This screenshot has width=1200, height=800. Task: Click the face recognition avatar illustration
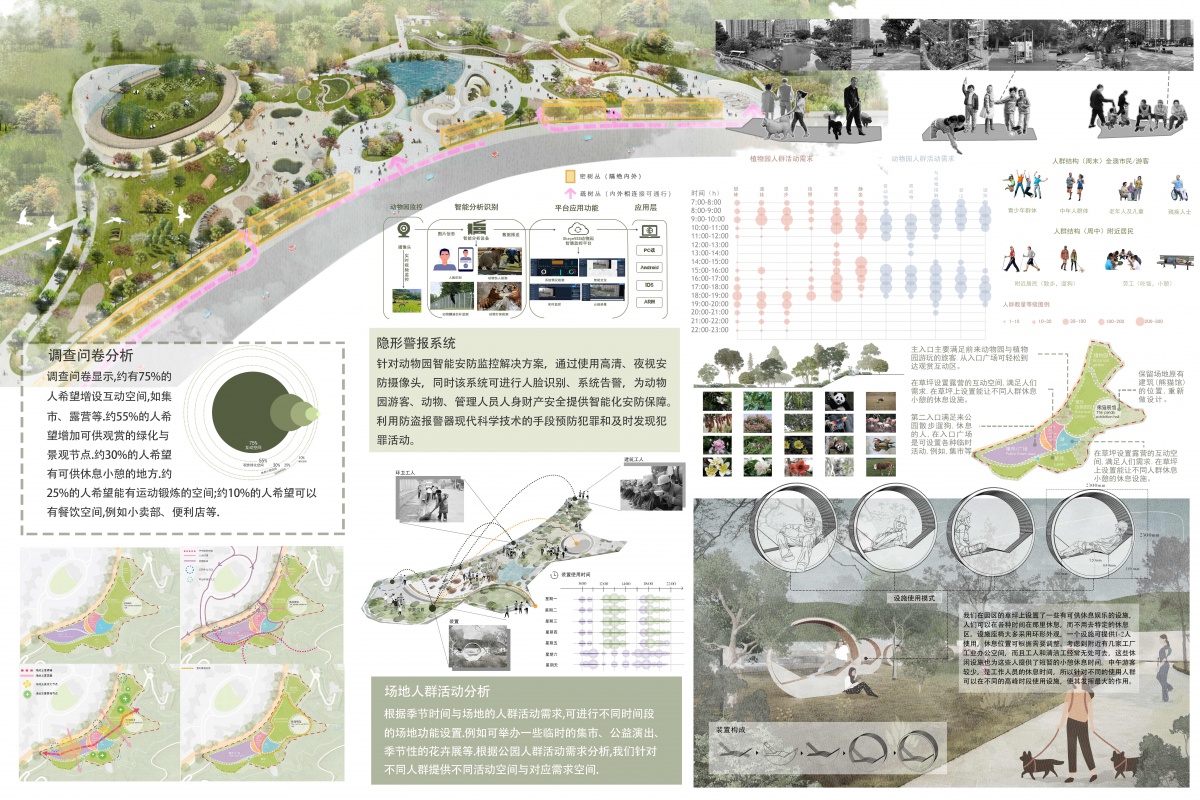(x=444, y=260)
